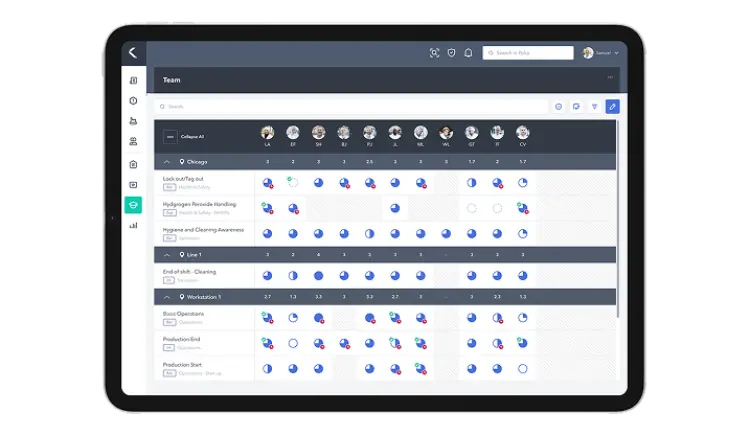750x436 pixels.
Task: Click EF's empty Production End circle
Action: (293, 343)
